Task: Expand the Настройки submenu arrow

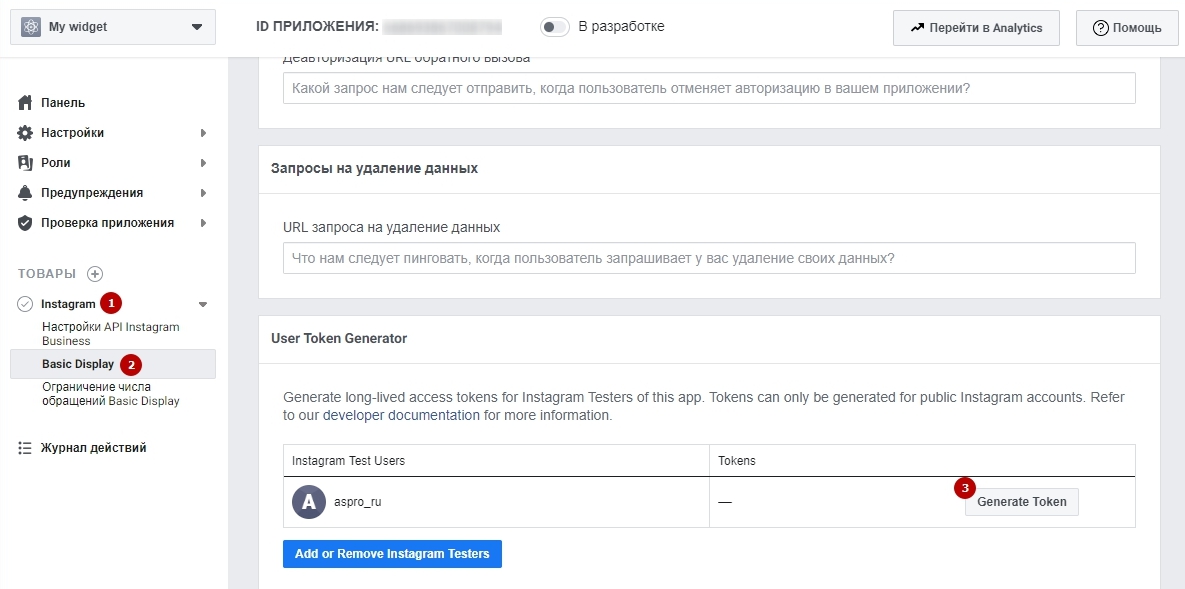Action: [x=203, y=133]
